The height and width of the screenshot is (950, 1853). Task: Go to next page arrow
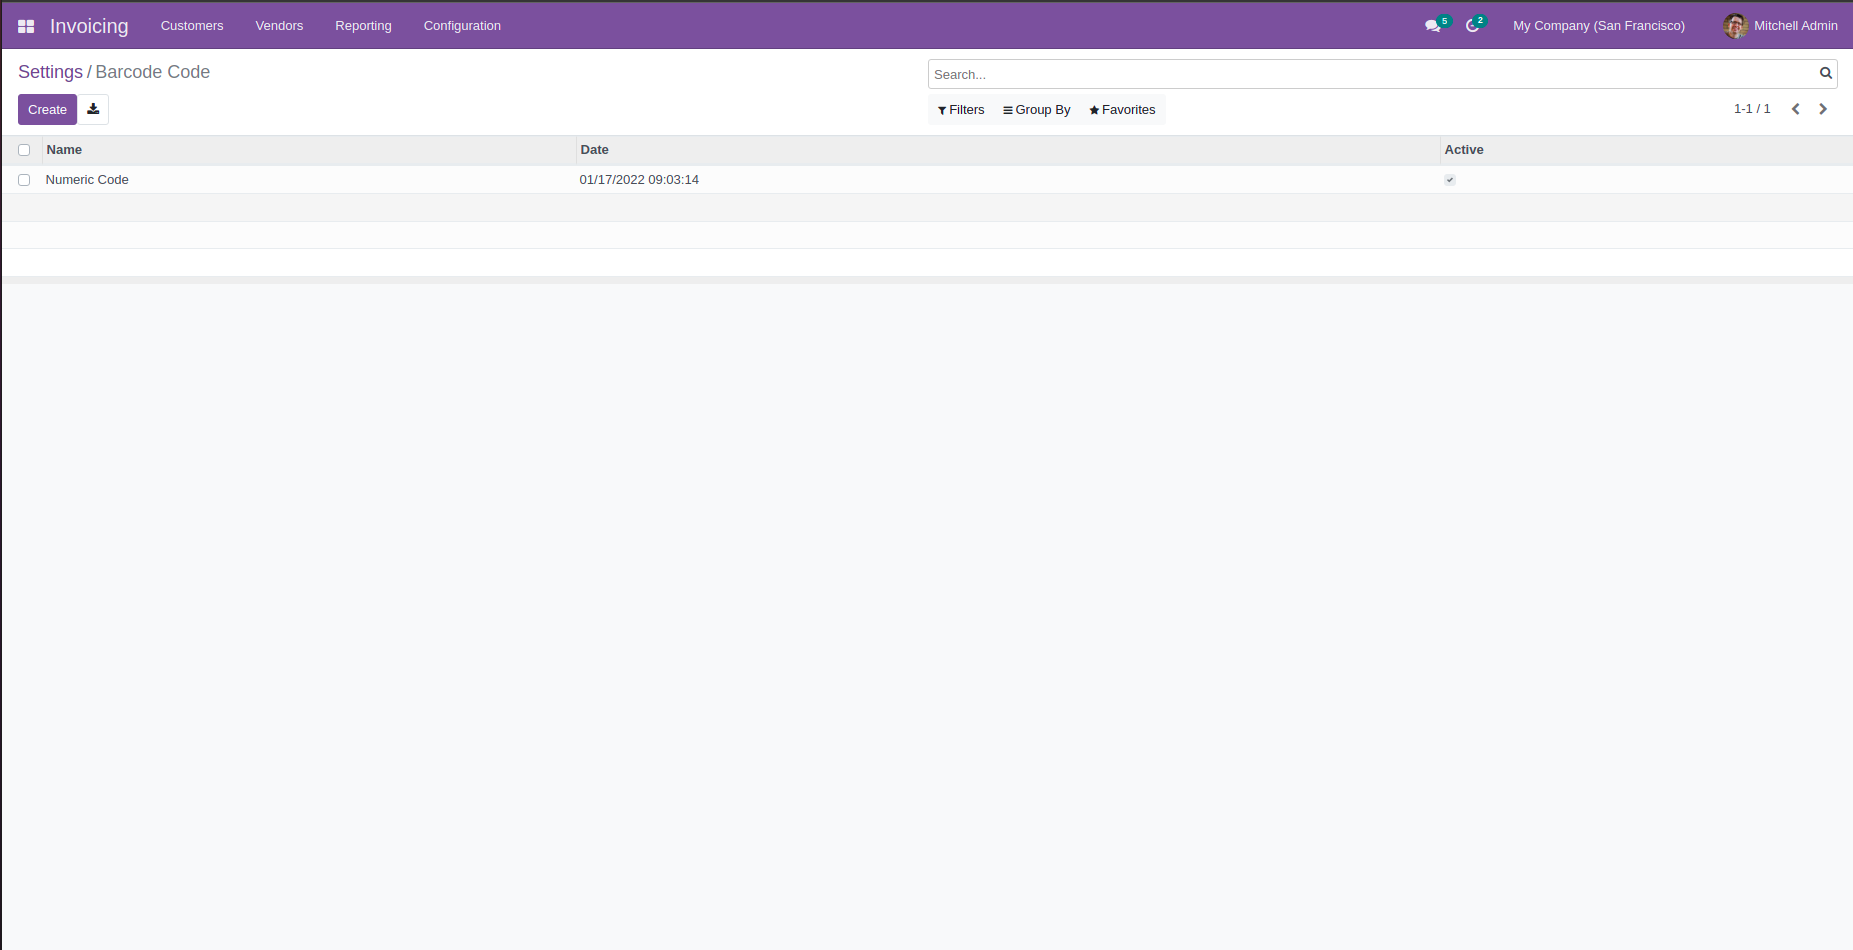point(1823,109)
